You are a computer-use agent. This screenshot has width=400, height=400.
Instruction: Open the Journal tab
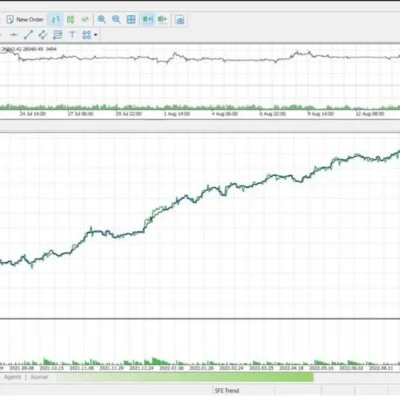39,377
